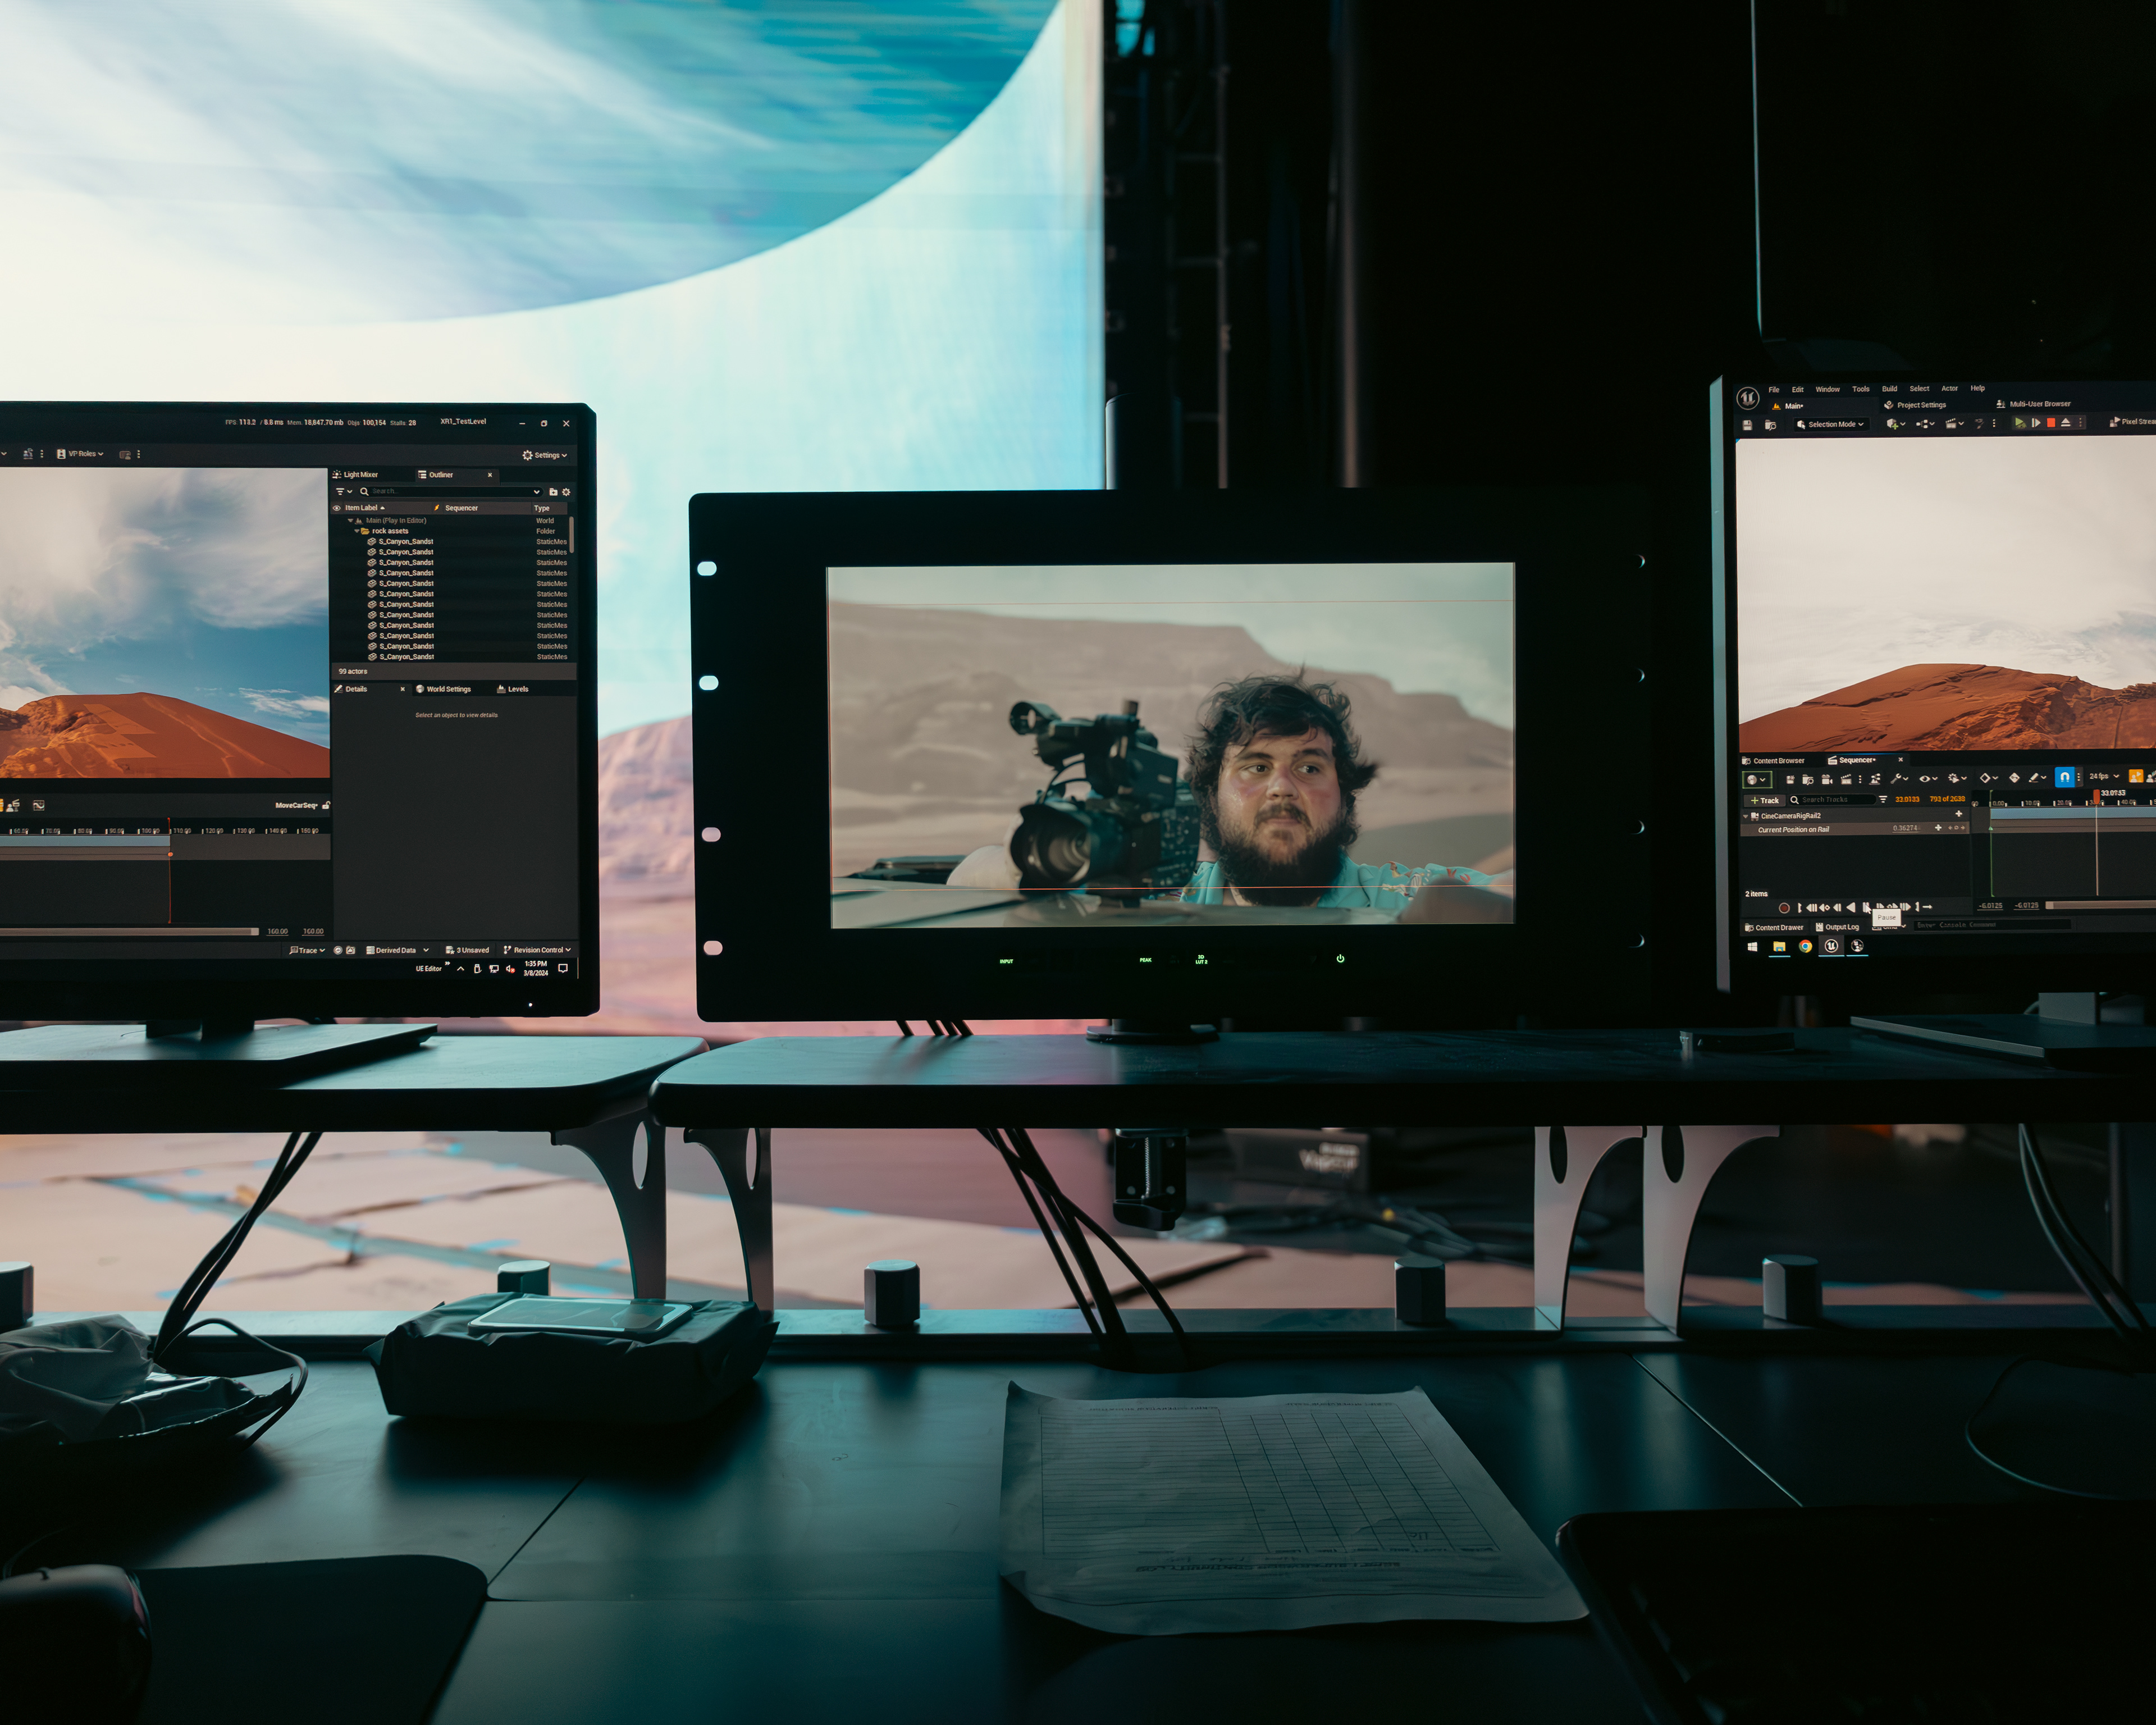Open the Build menu
Viewport: 2156px width, 1725px height.
tap(1889, 389)
